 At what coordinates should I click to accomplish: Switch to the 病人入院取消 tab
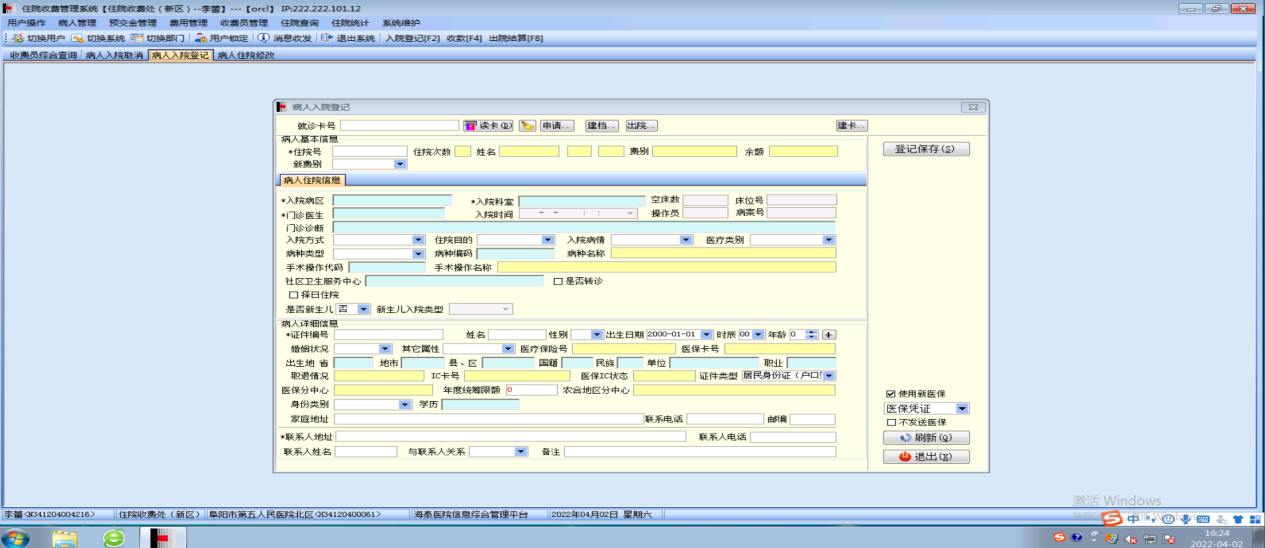114,56
